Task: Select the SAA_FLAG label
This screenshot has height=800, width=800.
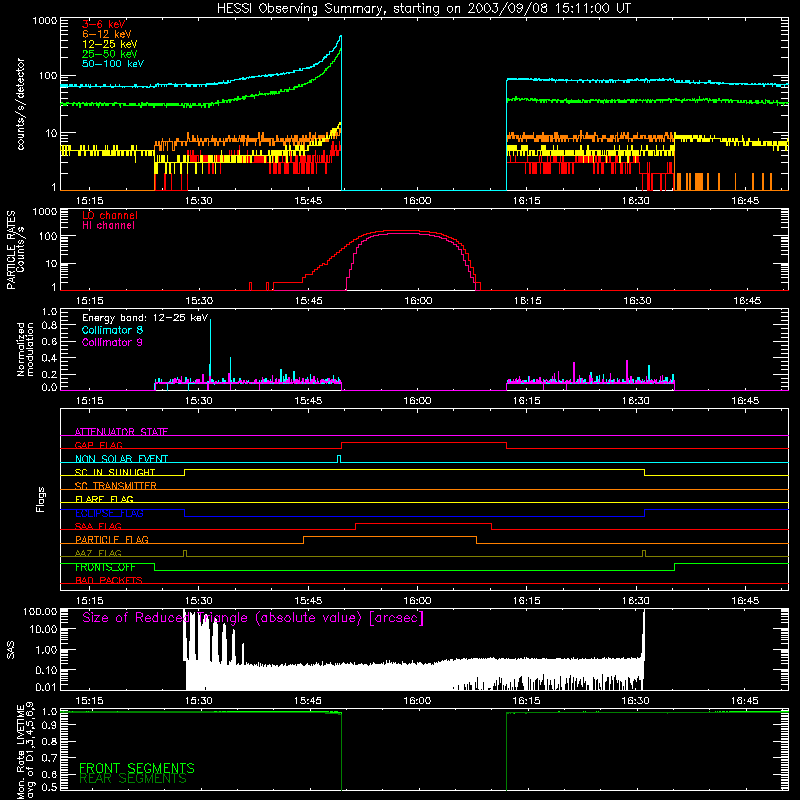Action: [x=98, y=526]
